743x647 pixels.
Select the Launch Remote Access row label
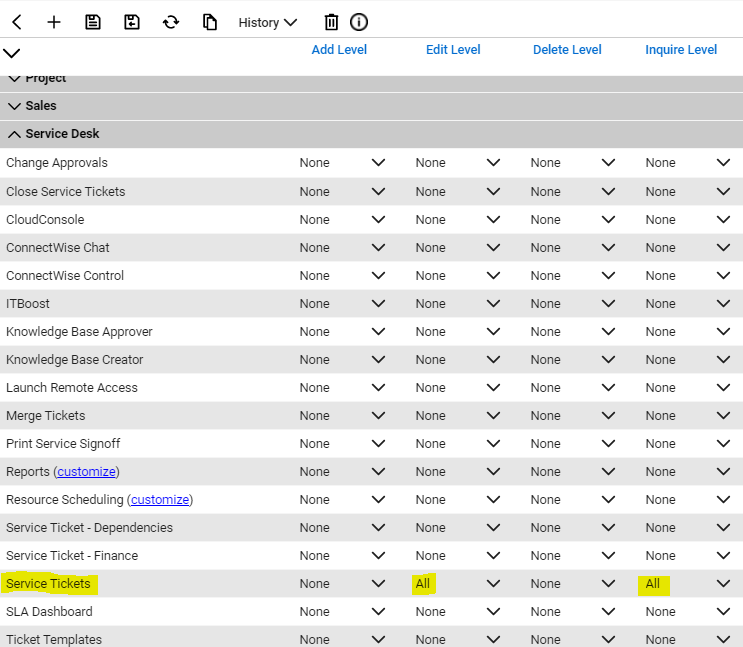click(x=72, y=387)
